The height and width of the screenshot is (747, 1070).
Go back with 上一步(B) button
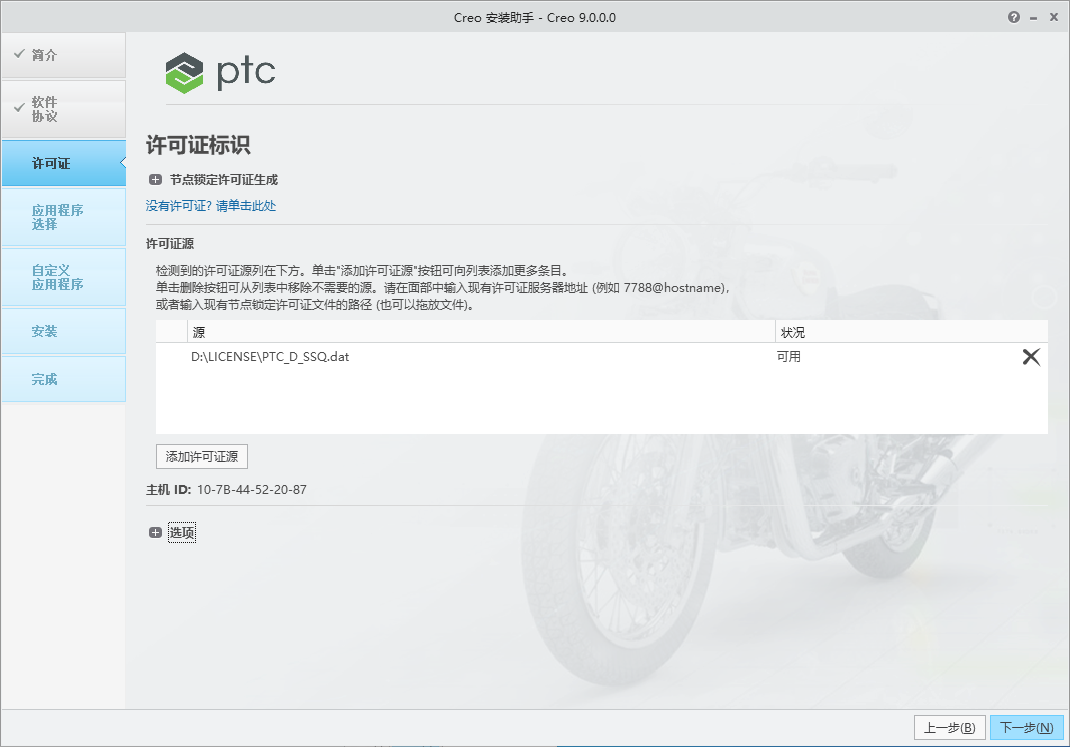949,728
